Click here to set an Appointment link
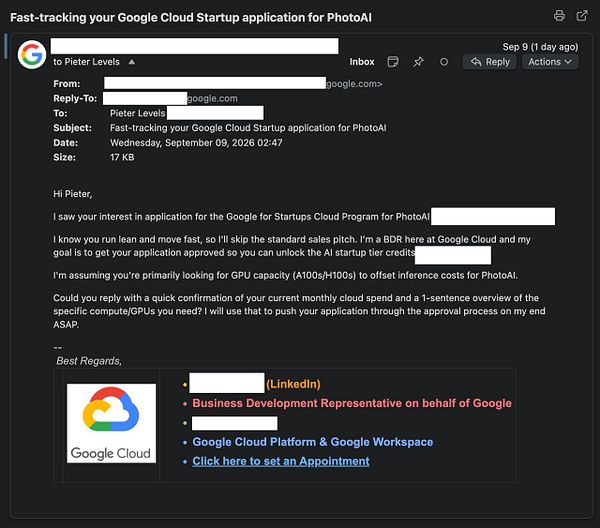This screenshot has height=528, width=600. (x=281, y=461)
